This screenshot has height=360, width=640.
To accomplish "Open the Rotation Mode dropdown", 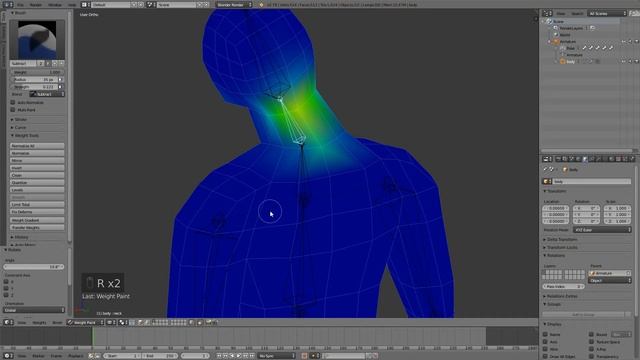I will coord(602,230).
